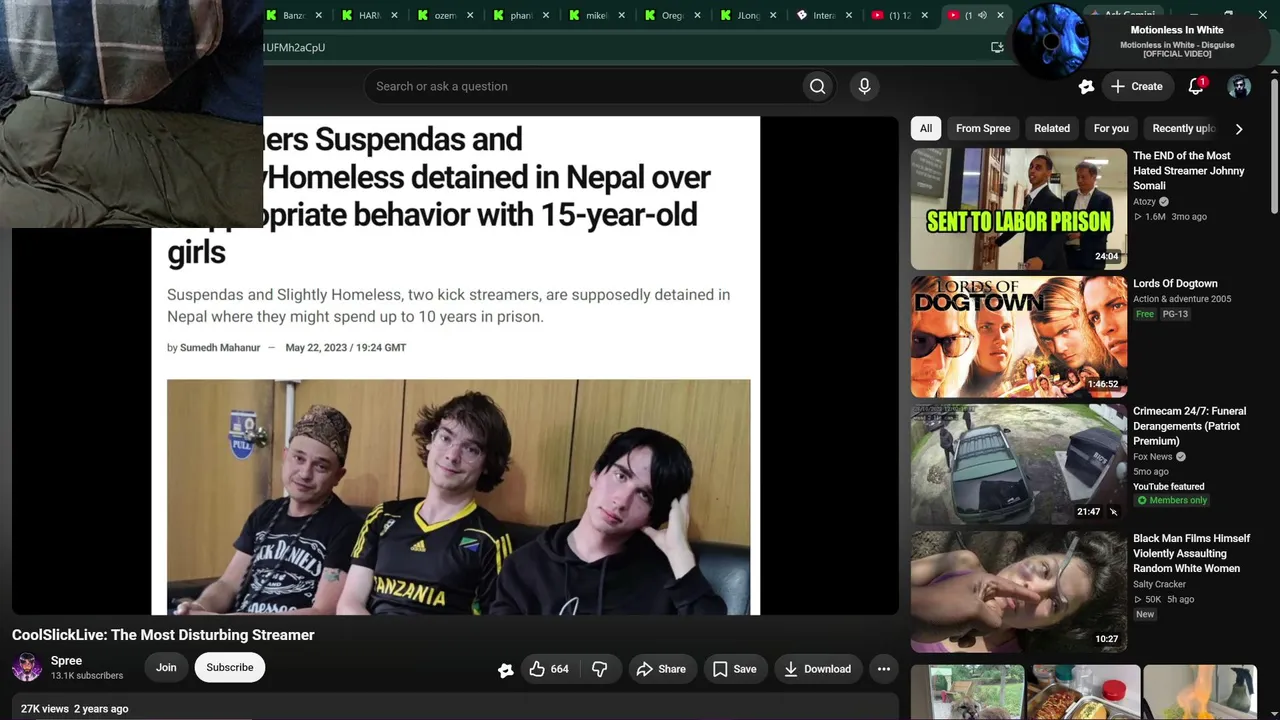Screen dimensions: 1280x720
Task: Open 'Black Man Films Himself' video title
Action: 1191,553
